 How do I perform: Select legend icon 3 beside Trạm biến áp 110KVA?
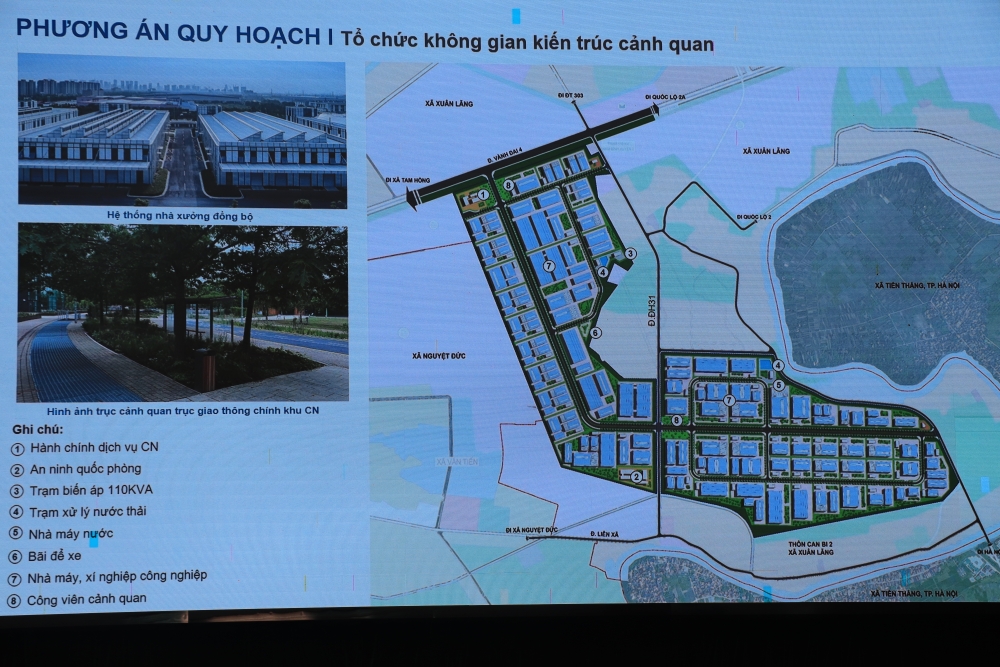(x=18, y=490)
